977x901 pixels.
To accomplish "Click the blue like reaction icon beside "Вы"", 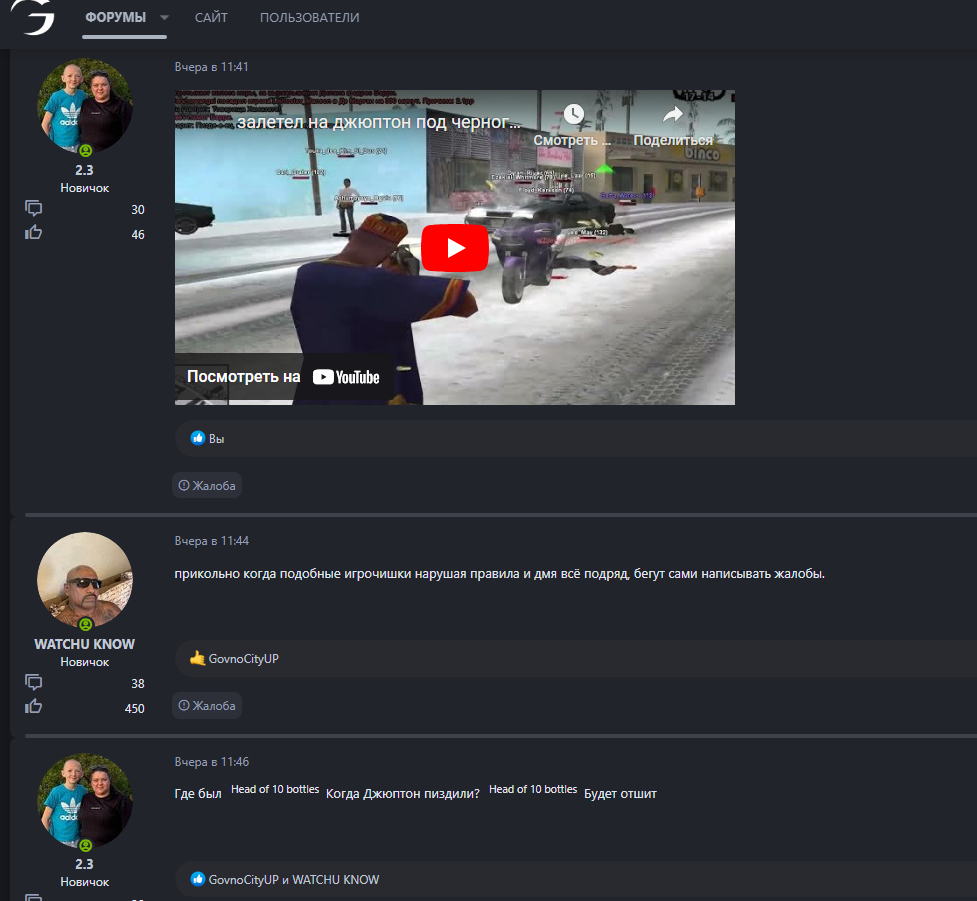I will pos(198,438).
